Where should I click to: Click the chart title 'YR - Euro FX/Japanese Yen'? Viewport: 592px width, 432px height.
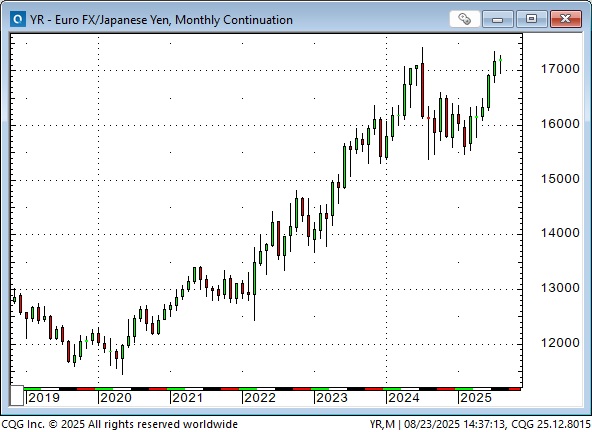tap(100, 20)
